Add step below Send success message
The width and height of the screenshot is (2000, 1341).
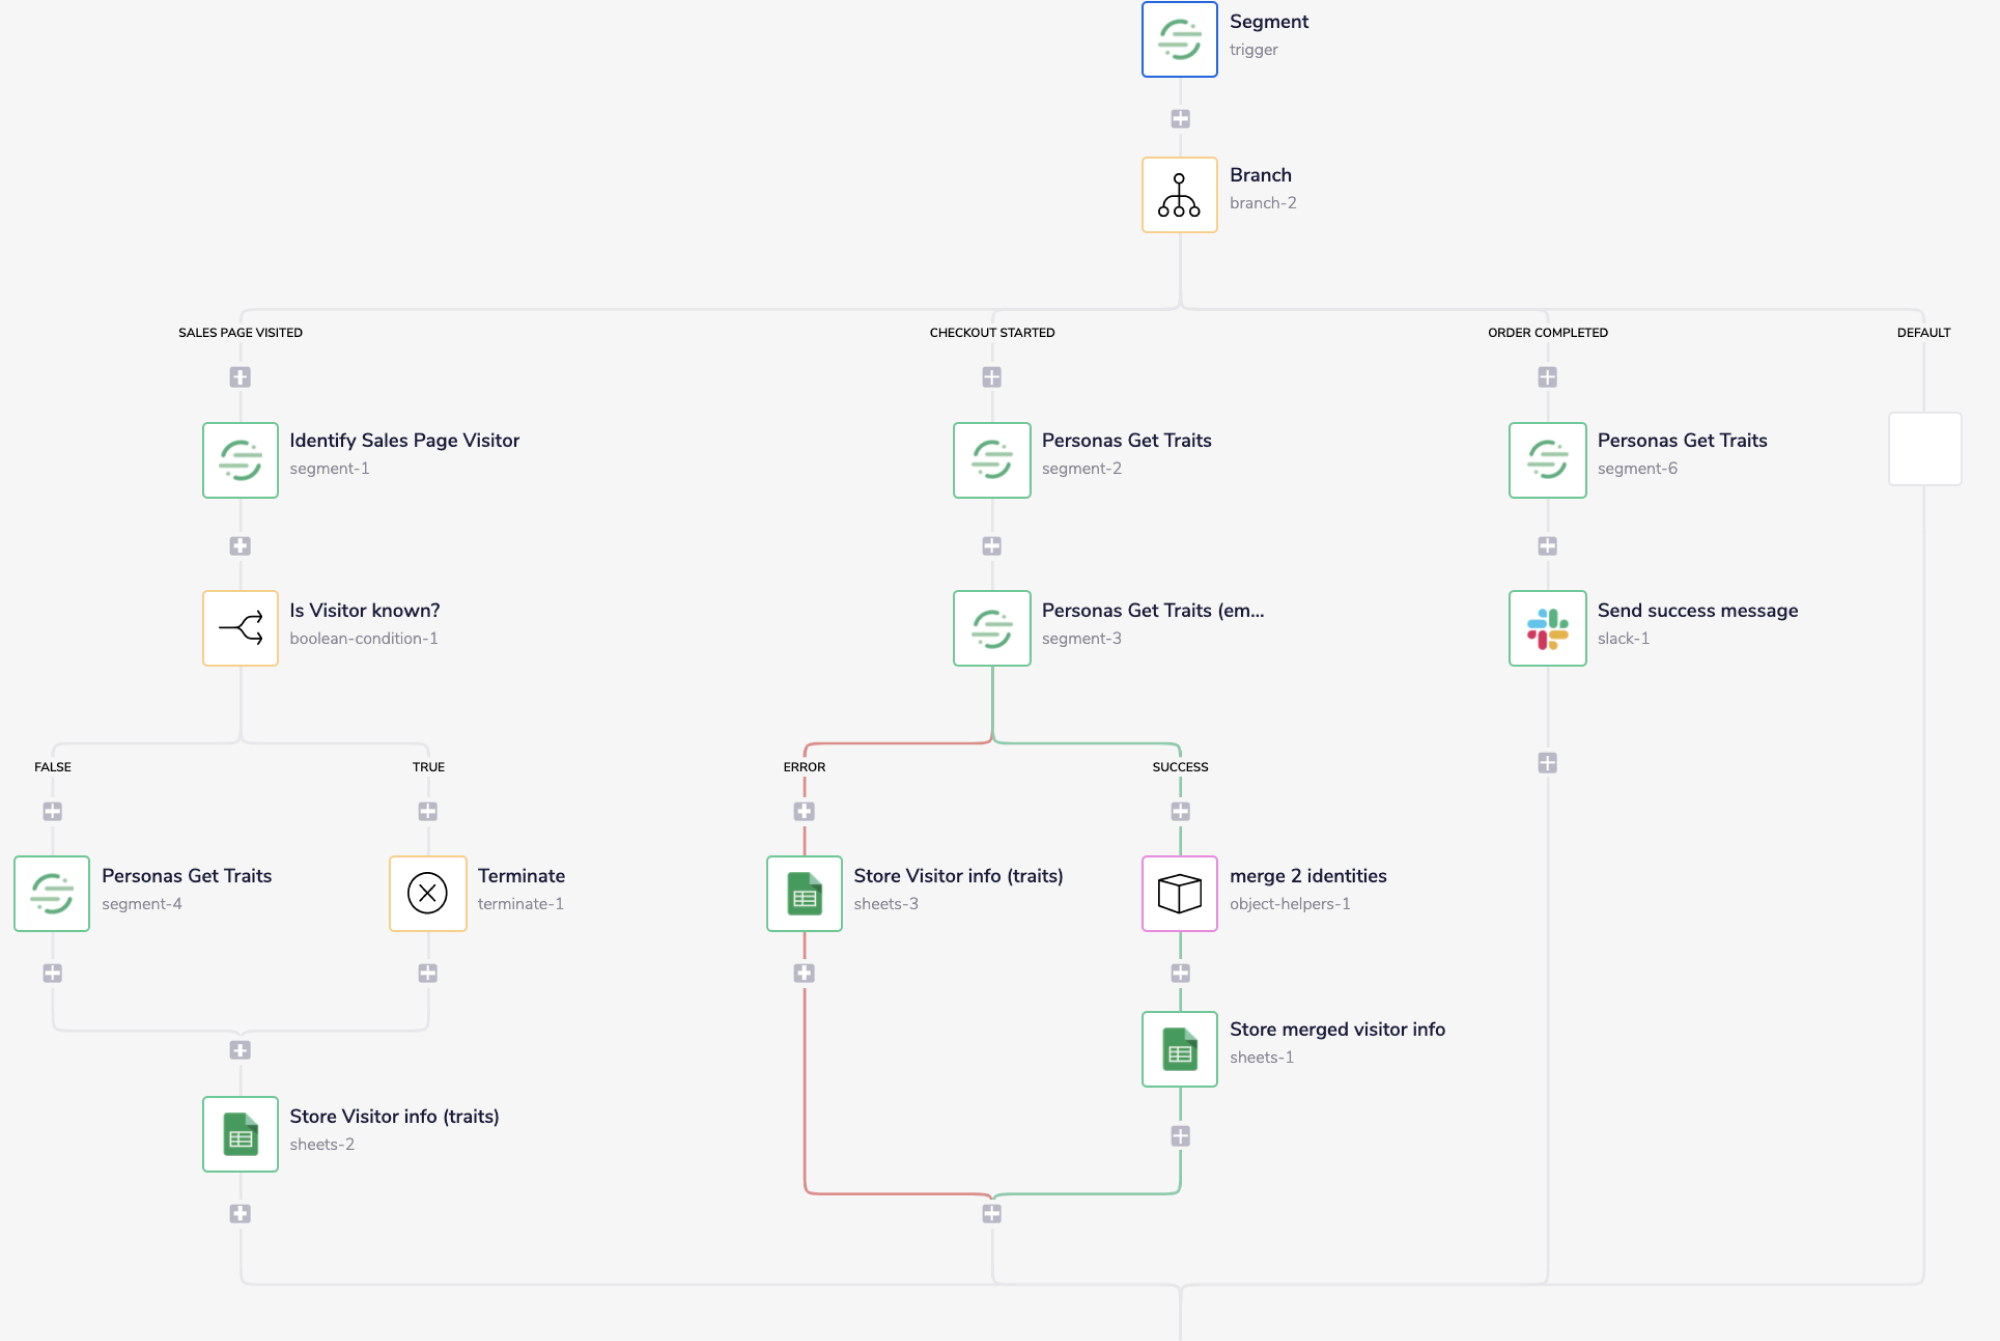pyautogui.click(x=1547, y=763)
